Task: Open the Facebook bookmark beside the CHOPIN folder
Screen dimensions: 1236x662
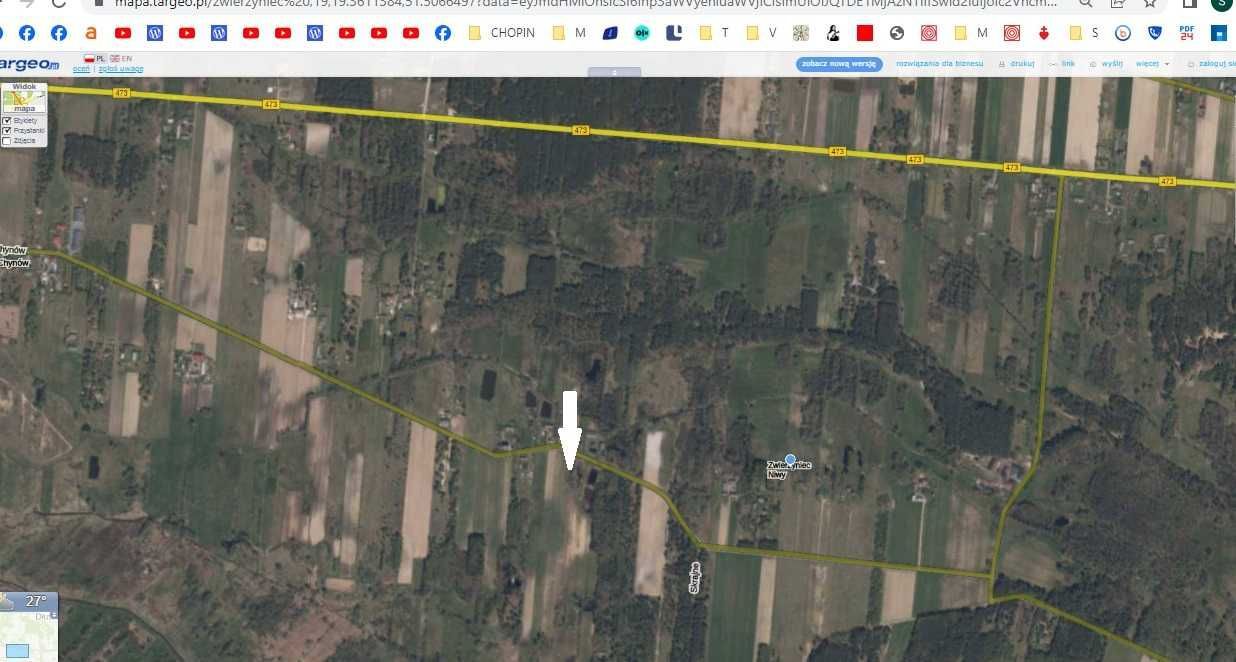Action: pos(442,33)
